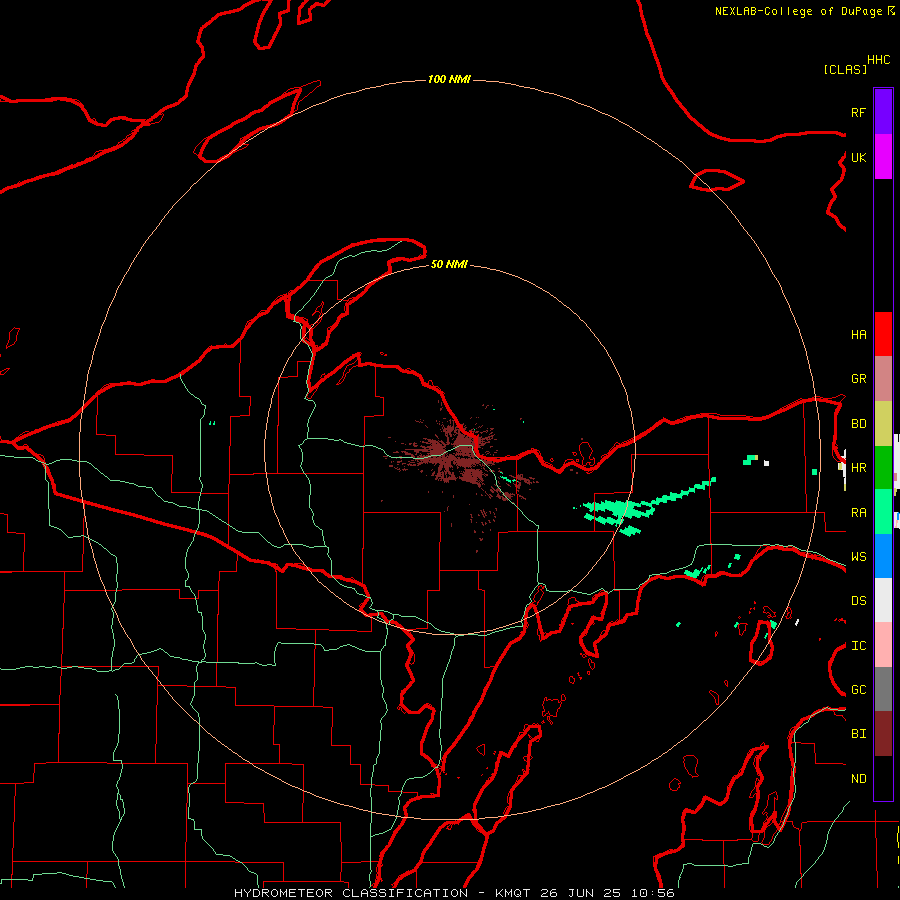Select the GC gray legend swatch
The height and width of the screenshot is (900, 900).
point(883,689)
